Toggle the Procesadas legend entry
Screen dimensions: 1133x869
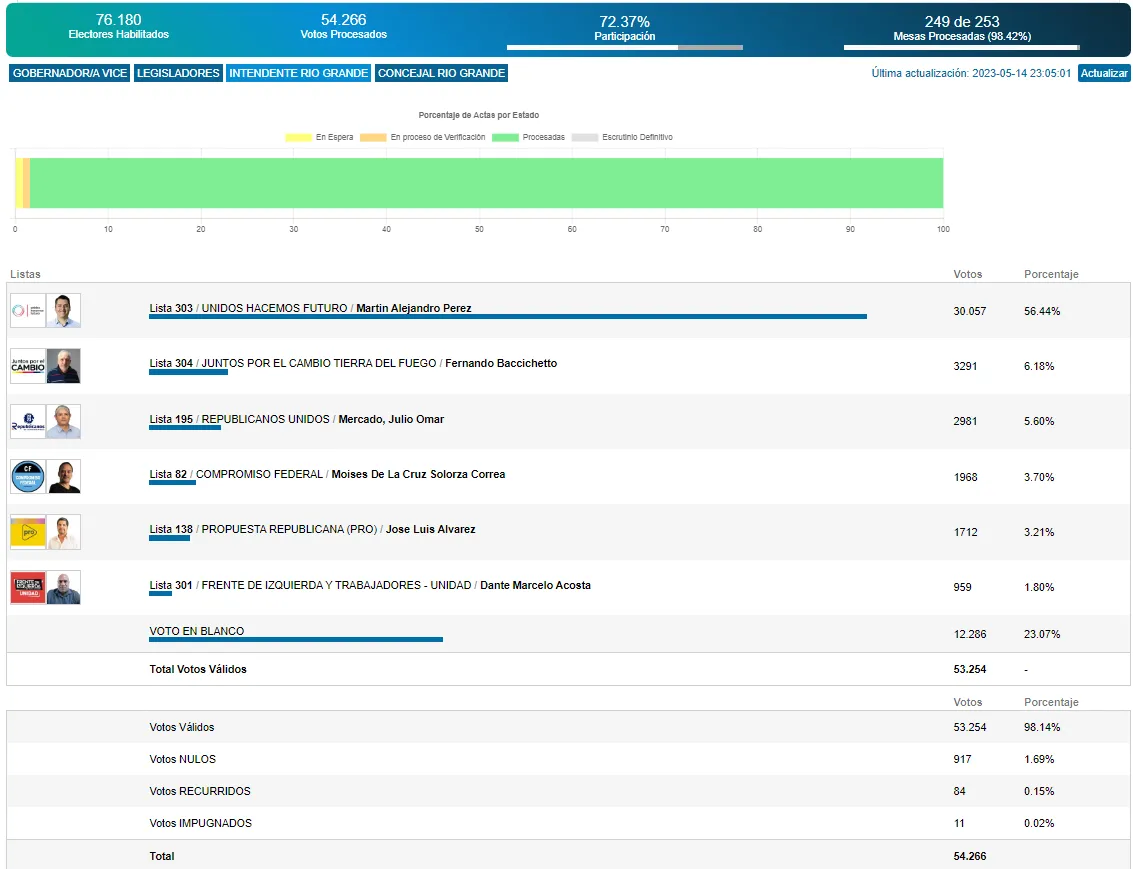[x=529, y=137]
